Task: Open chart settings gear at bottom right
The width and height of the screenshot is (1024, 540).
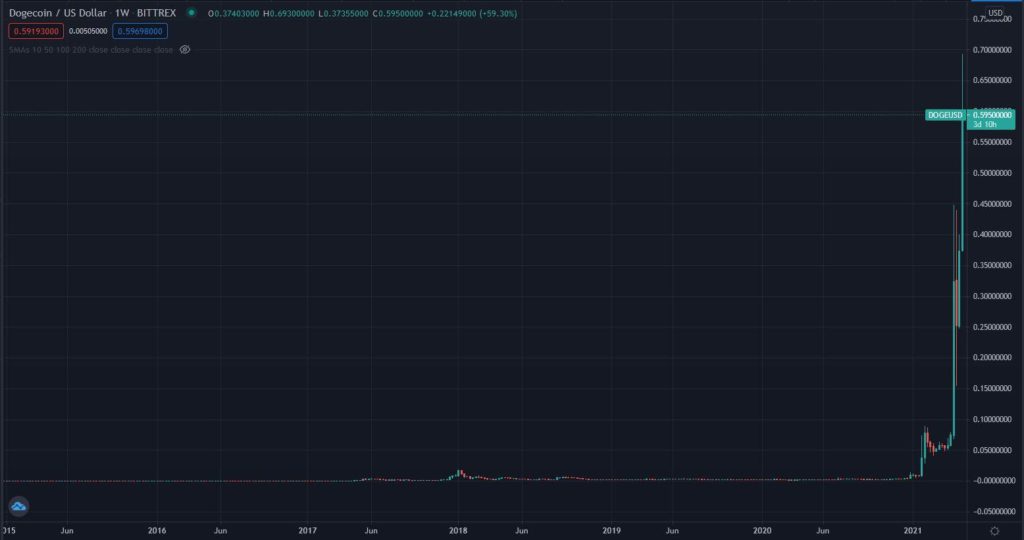Action: [x=993, y=529]
